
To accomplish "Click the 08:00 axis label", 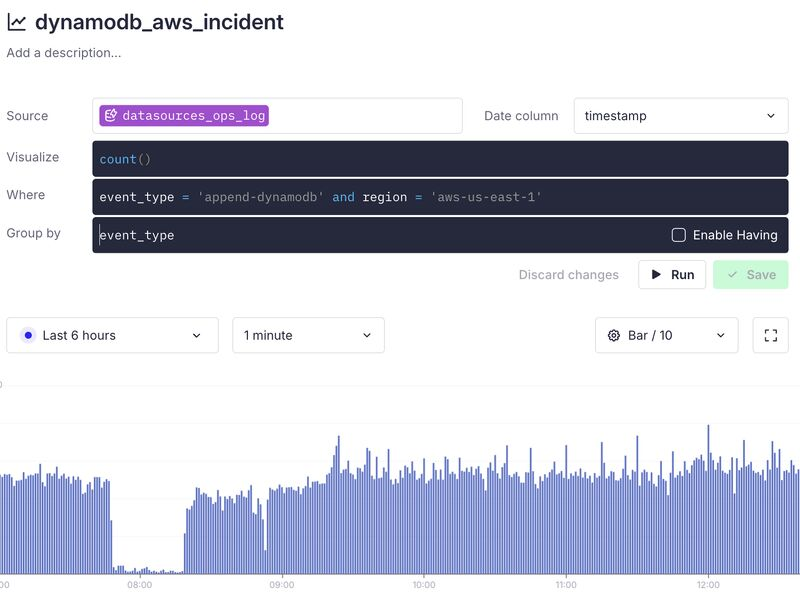I will (139, 584).
